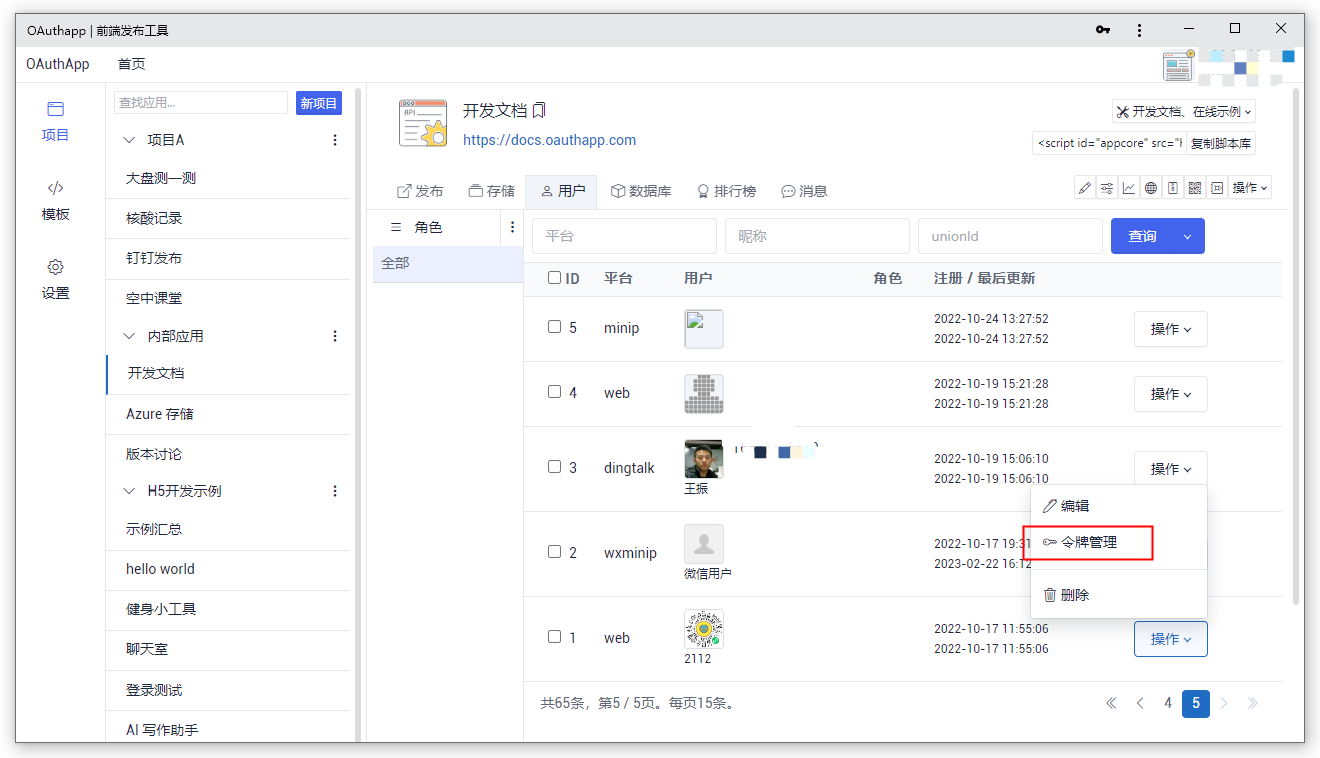Viewport: 1320px width, 758px height.
Task: Click the hamburger icon beside 角色
Action: click(395, 227)
